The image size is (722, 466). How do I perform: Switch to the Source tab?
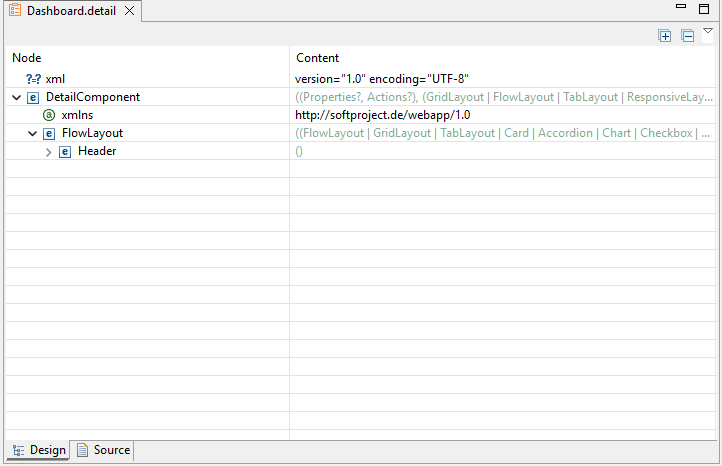(103, 451)
